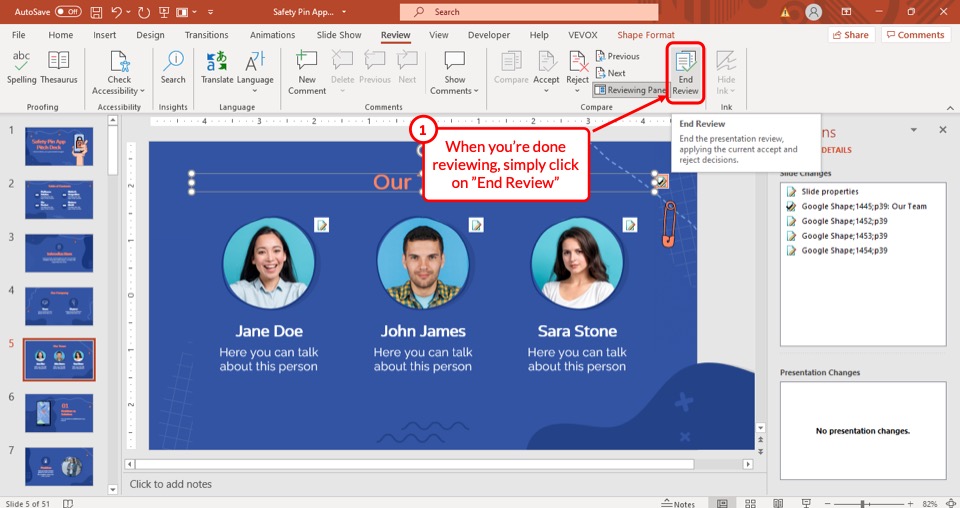Open the Reject dropdown arrow
Screen dimensions: 960x508
(577, 91)
